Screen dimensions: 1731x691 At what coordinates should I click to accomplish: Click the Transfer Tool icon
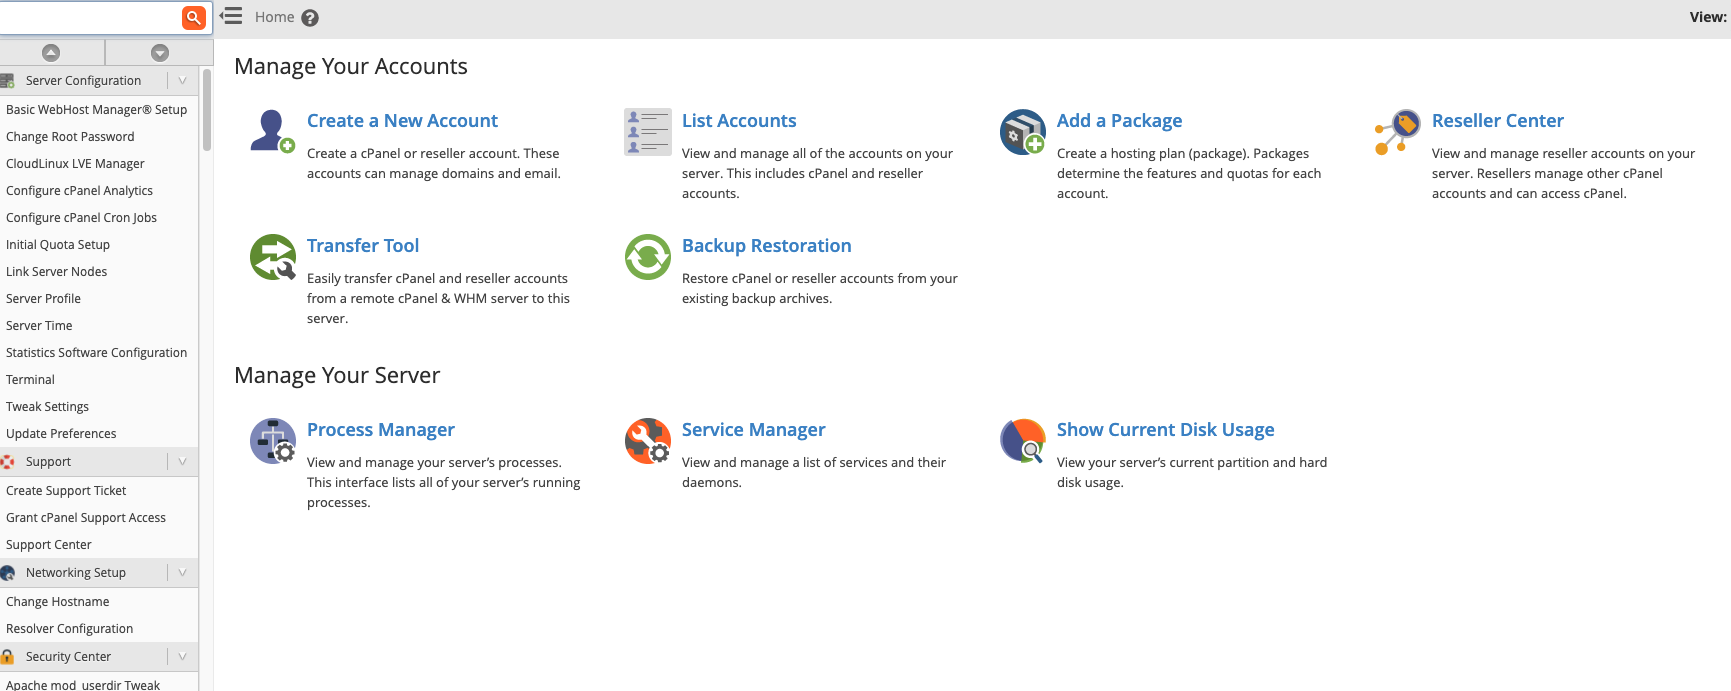tap(273, 257)
